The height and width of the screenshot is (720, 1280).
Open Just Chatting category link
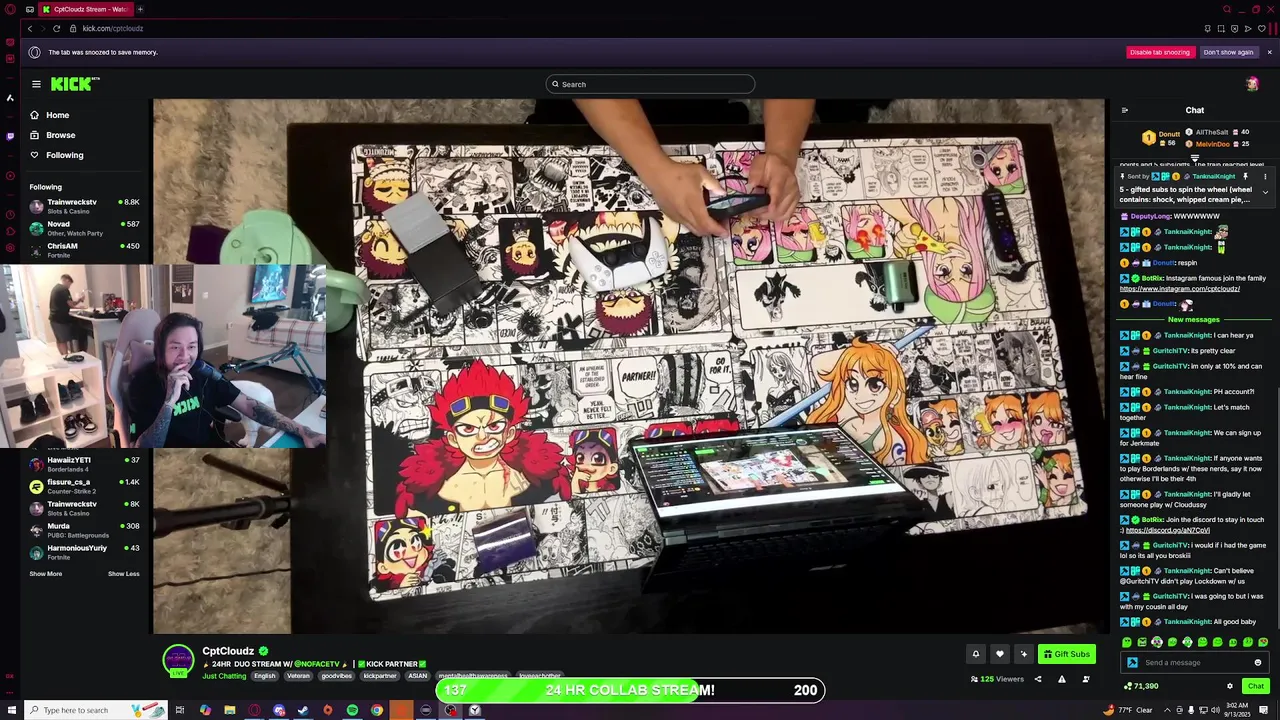(224, 676)
